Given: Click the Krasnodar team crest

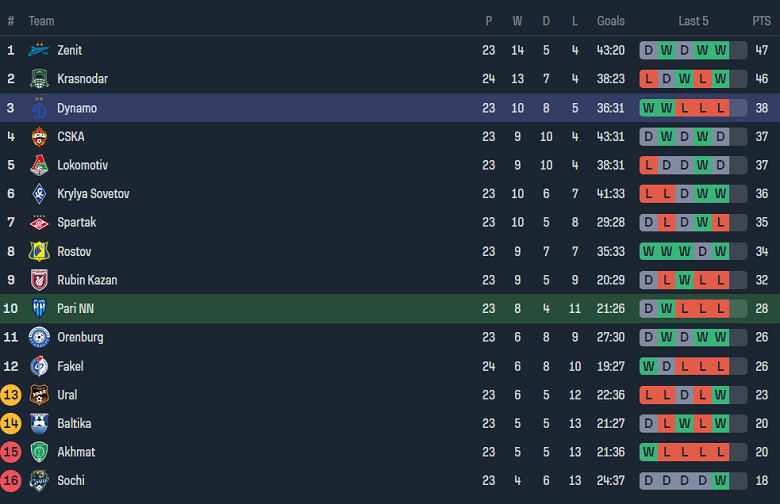Looking at the screenshot, I should pos(39,79).
